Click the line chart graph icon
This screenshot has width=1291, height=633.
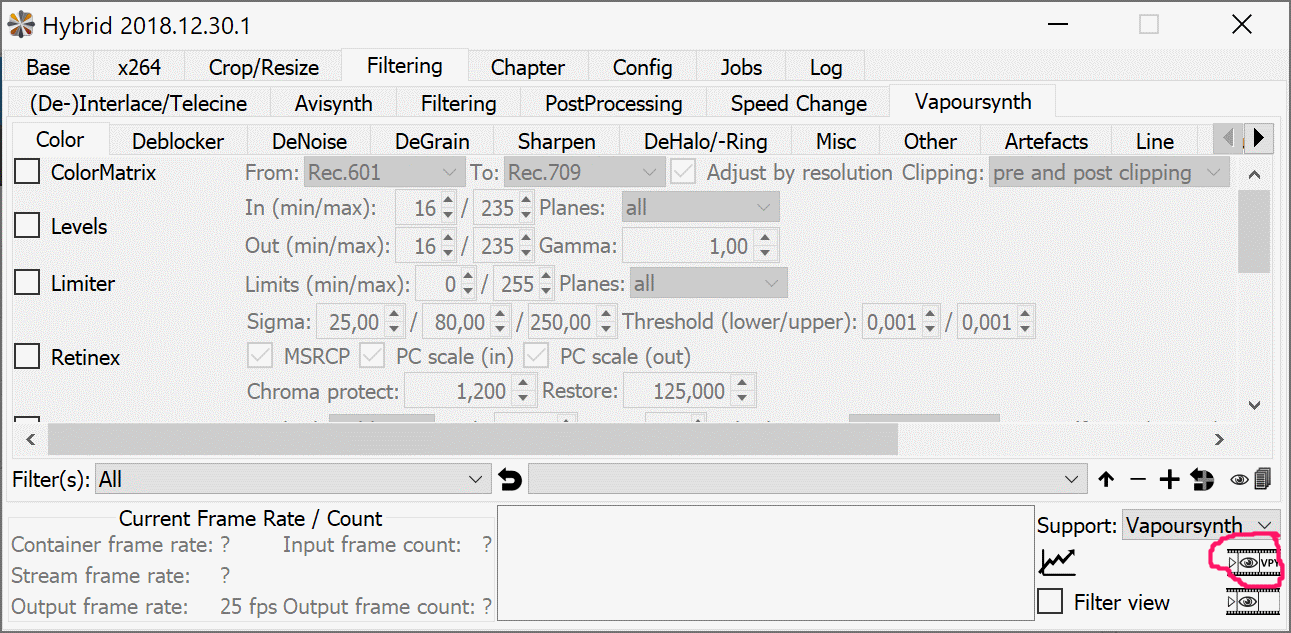click(1057, 563)
